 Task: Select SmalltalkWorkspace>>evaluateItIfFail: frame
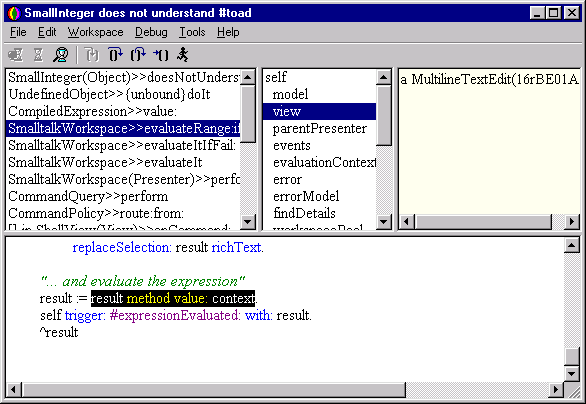click(123, 145)
